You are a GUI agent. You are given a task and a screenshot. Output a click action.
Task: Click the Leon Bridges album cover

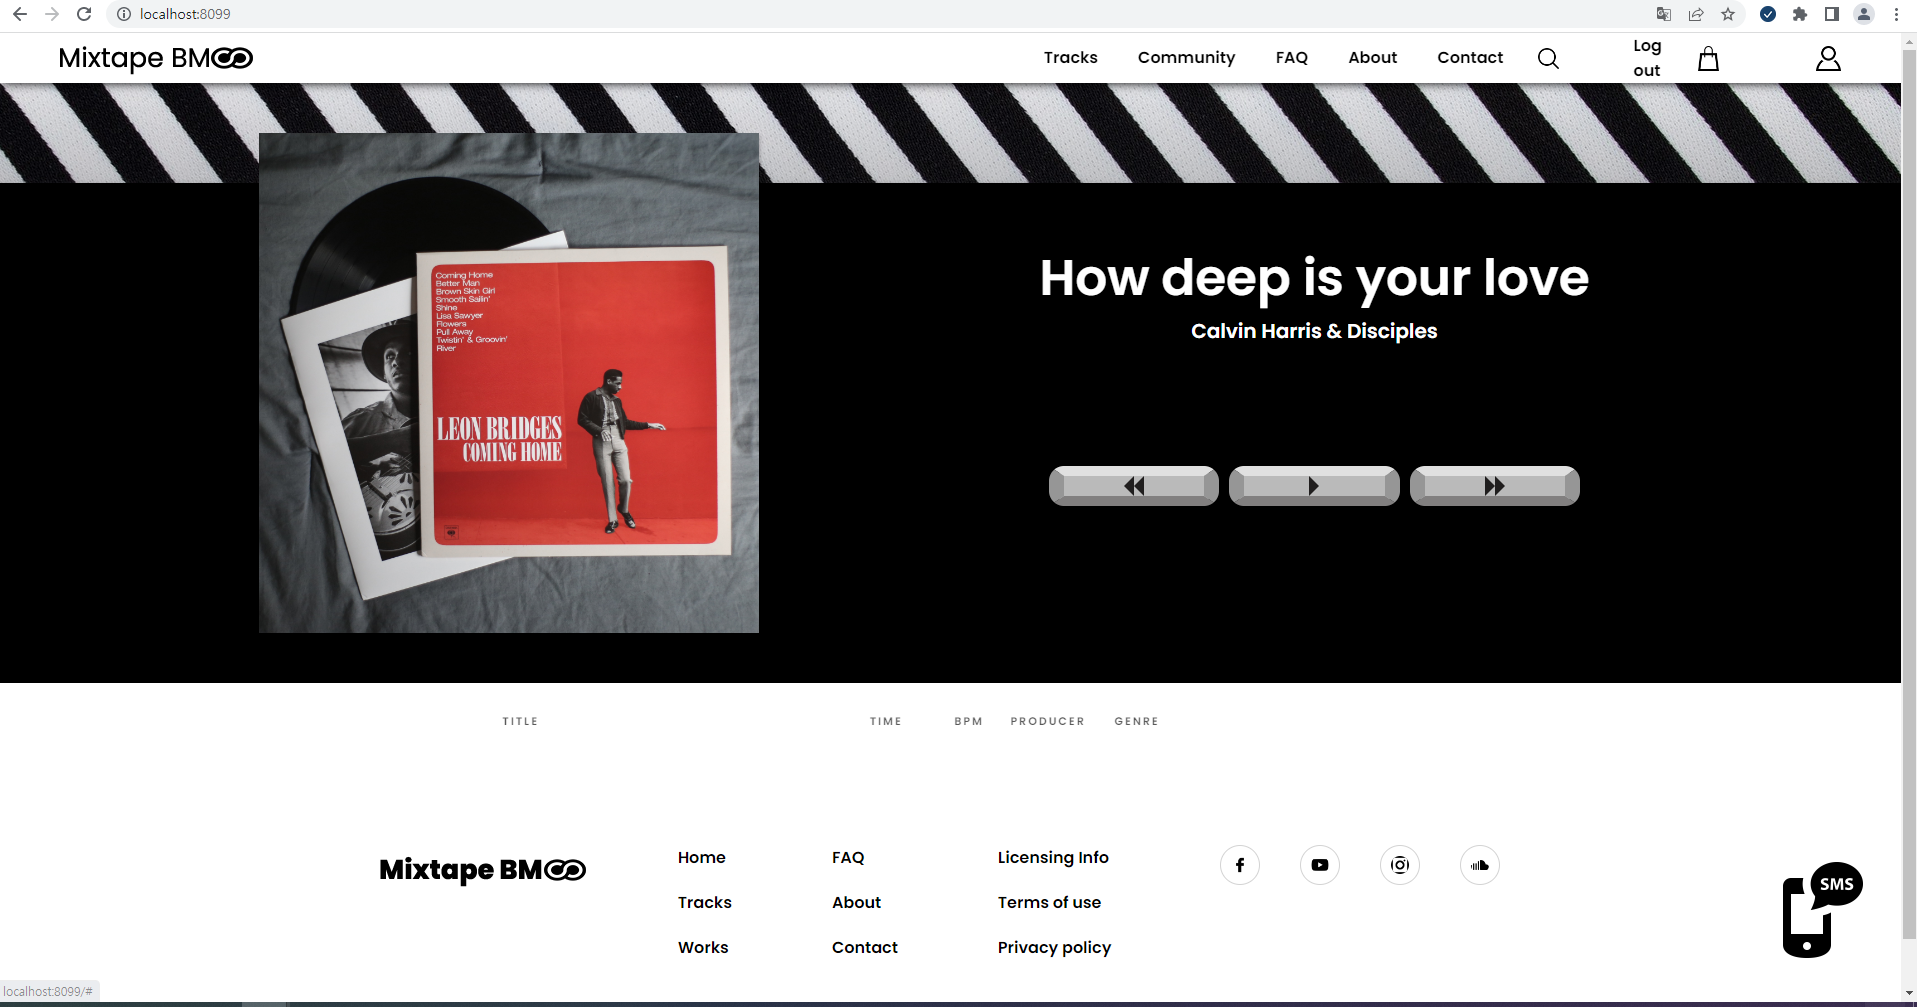pos(508,383)
